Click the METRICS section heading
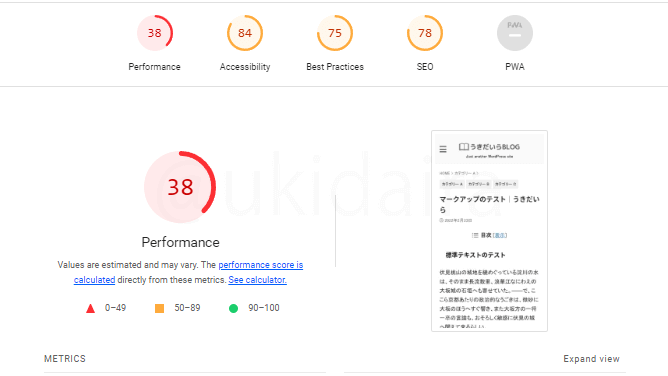Viewport: 668px width, 376px height. coord(65,359)
